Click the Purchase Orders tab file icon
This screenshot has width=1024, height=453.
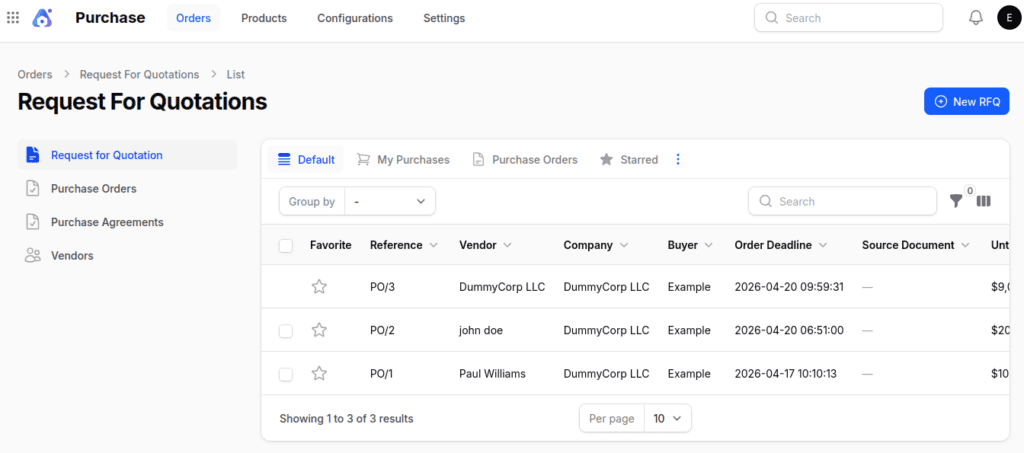(x=479, y=159)
